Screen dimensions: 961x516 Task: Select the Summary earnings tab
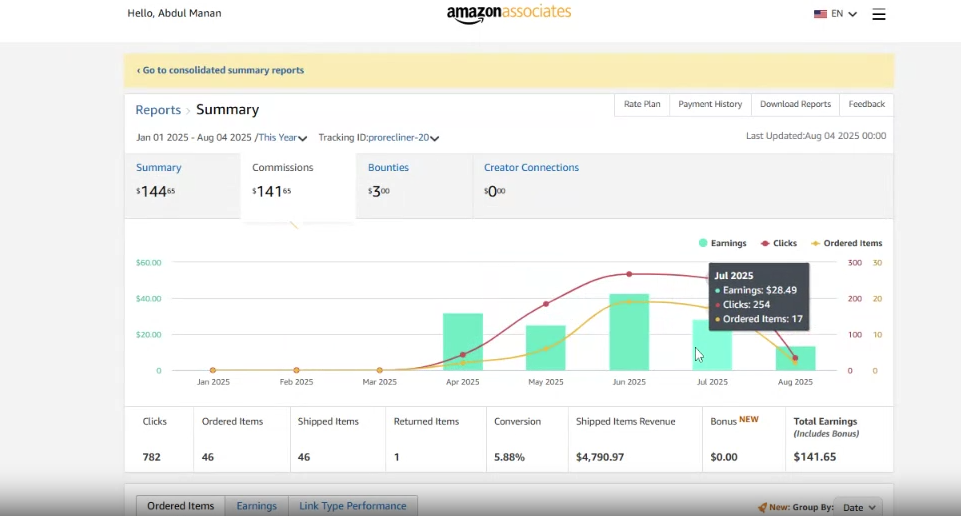click(183, 185)
